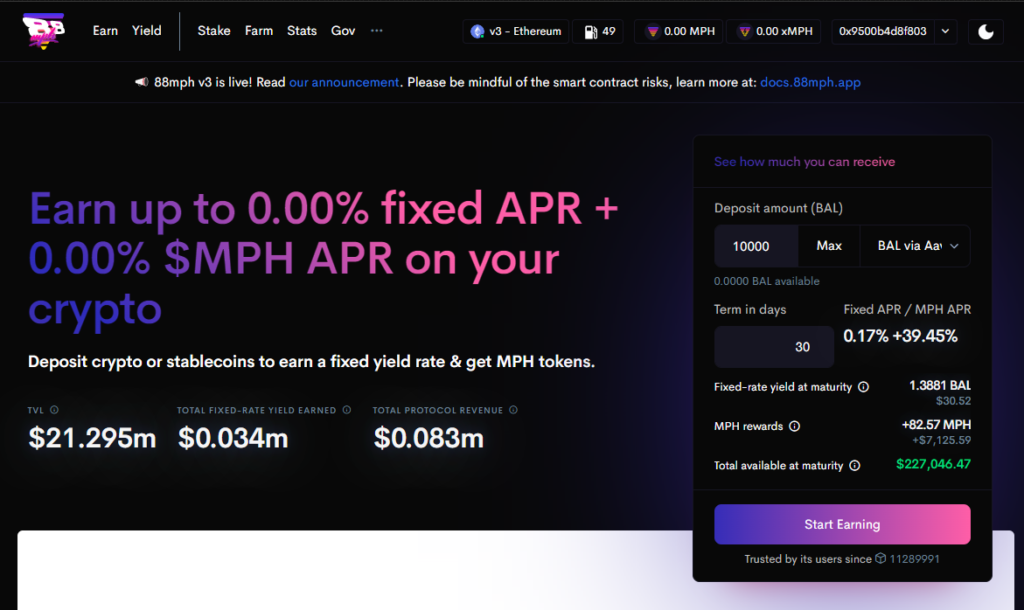Click 'See how much you can receive' heading
The height and width of the screenshot is (610, 1024).
[804, 162]
